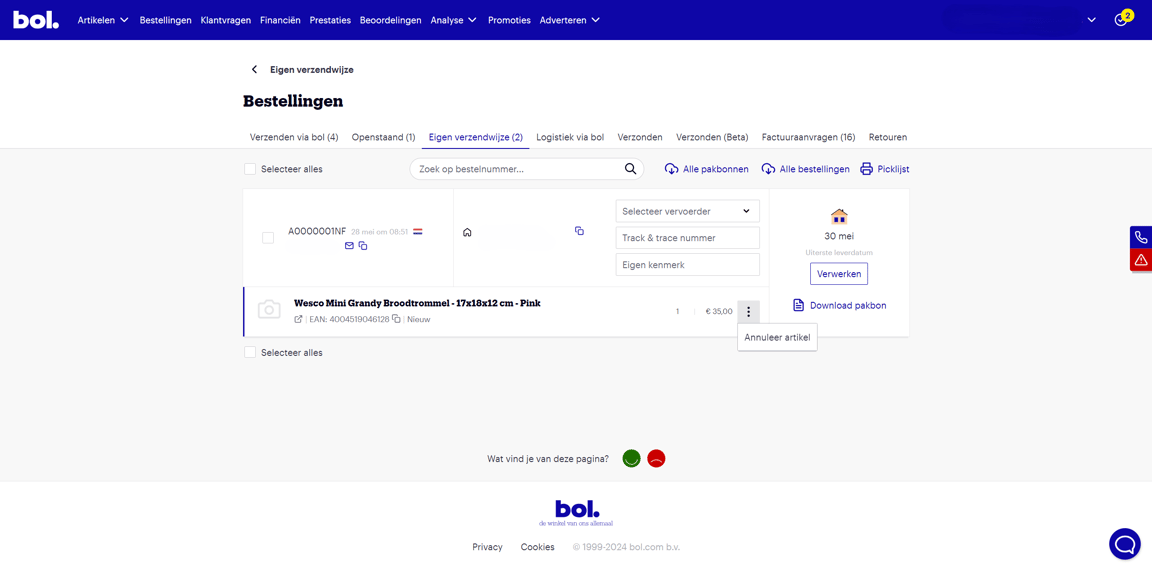This screenshot has width=1152, height=570.
Task: Focus the Track & trace nummer field
Action: pos(687,238)
